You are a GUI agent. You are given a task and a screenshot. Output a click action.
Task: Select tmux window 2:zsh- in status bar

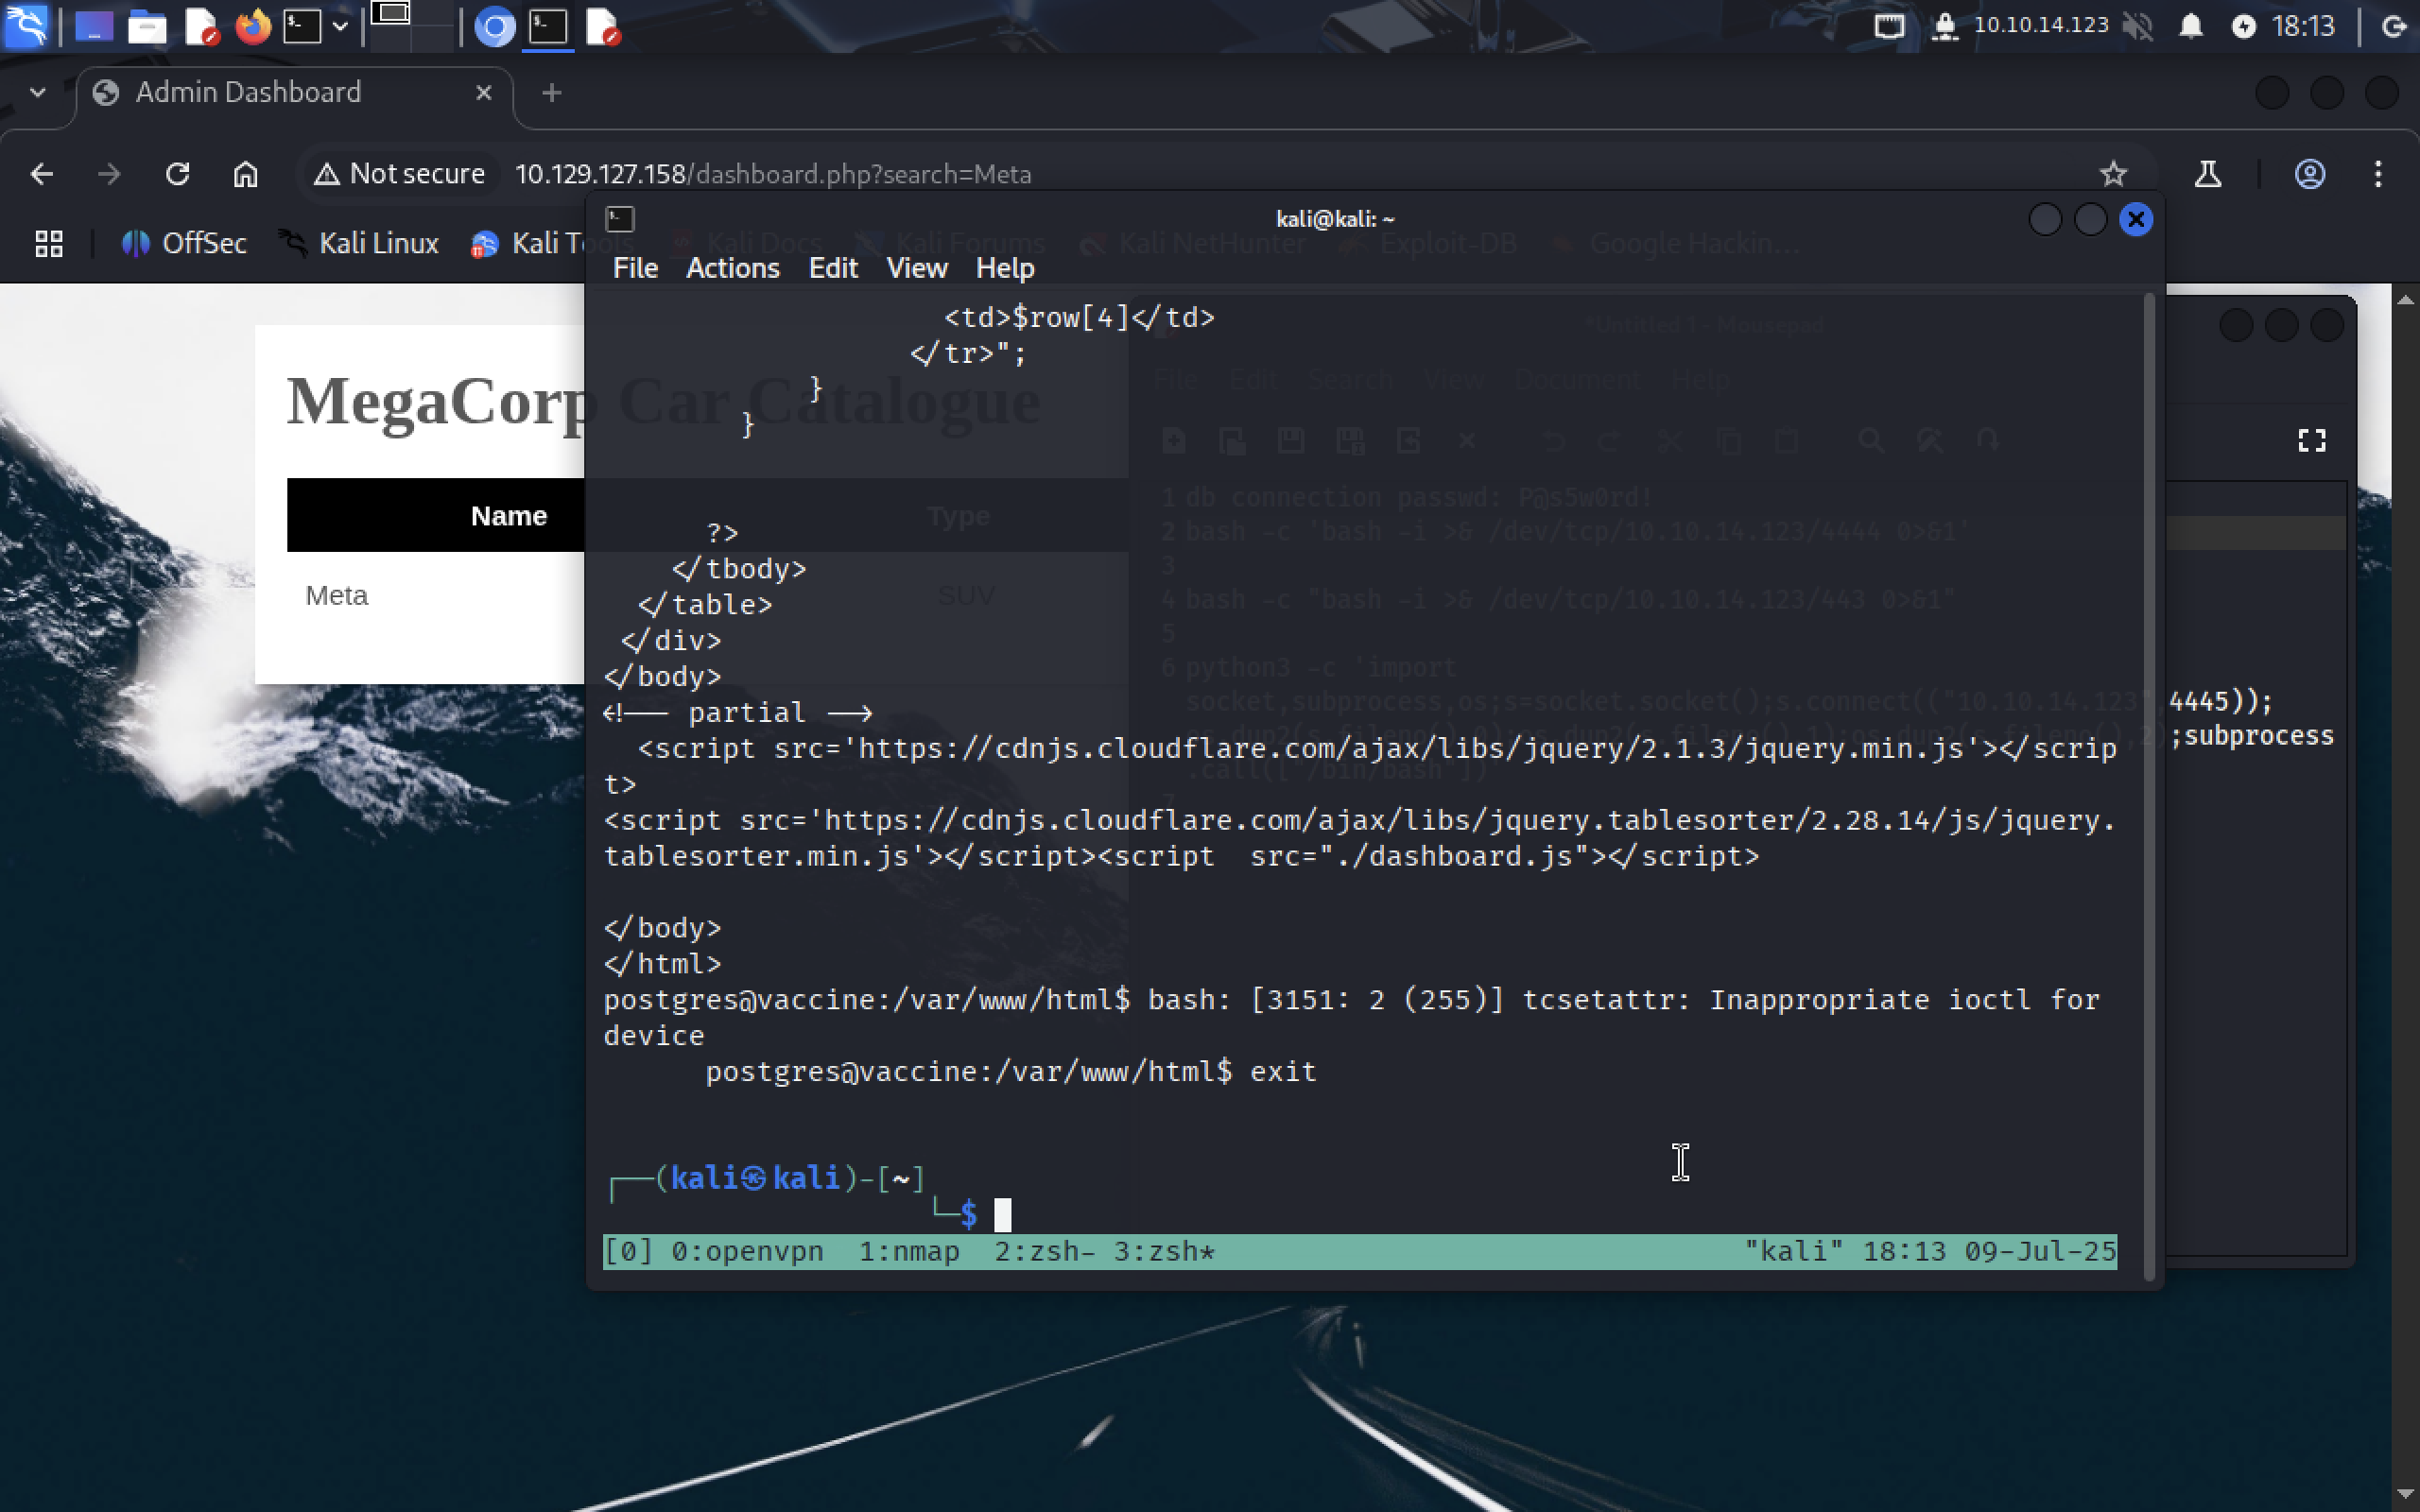click(x=1044, y=1251)
